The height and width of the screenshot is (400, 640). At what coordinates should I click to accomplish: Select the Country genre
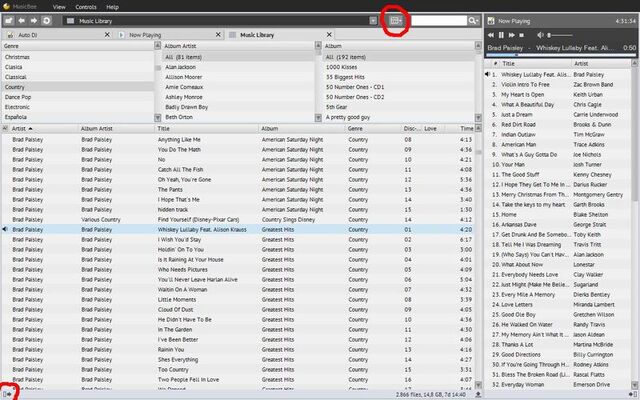pyautogui.click(x=78, y=87)
